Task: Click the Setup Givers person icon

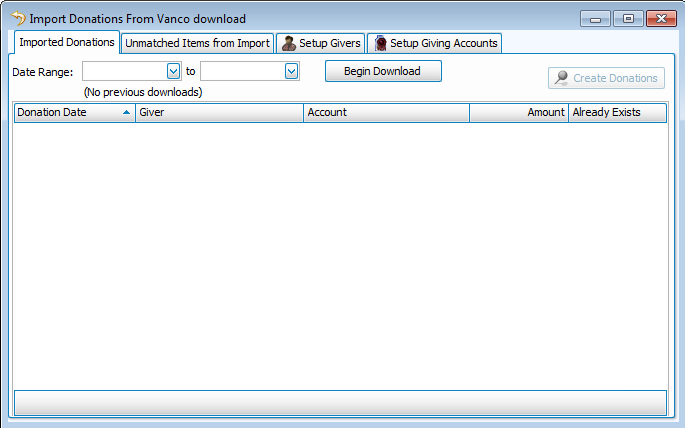Action: point(289,43)
